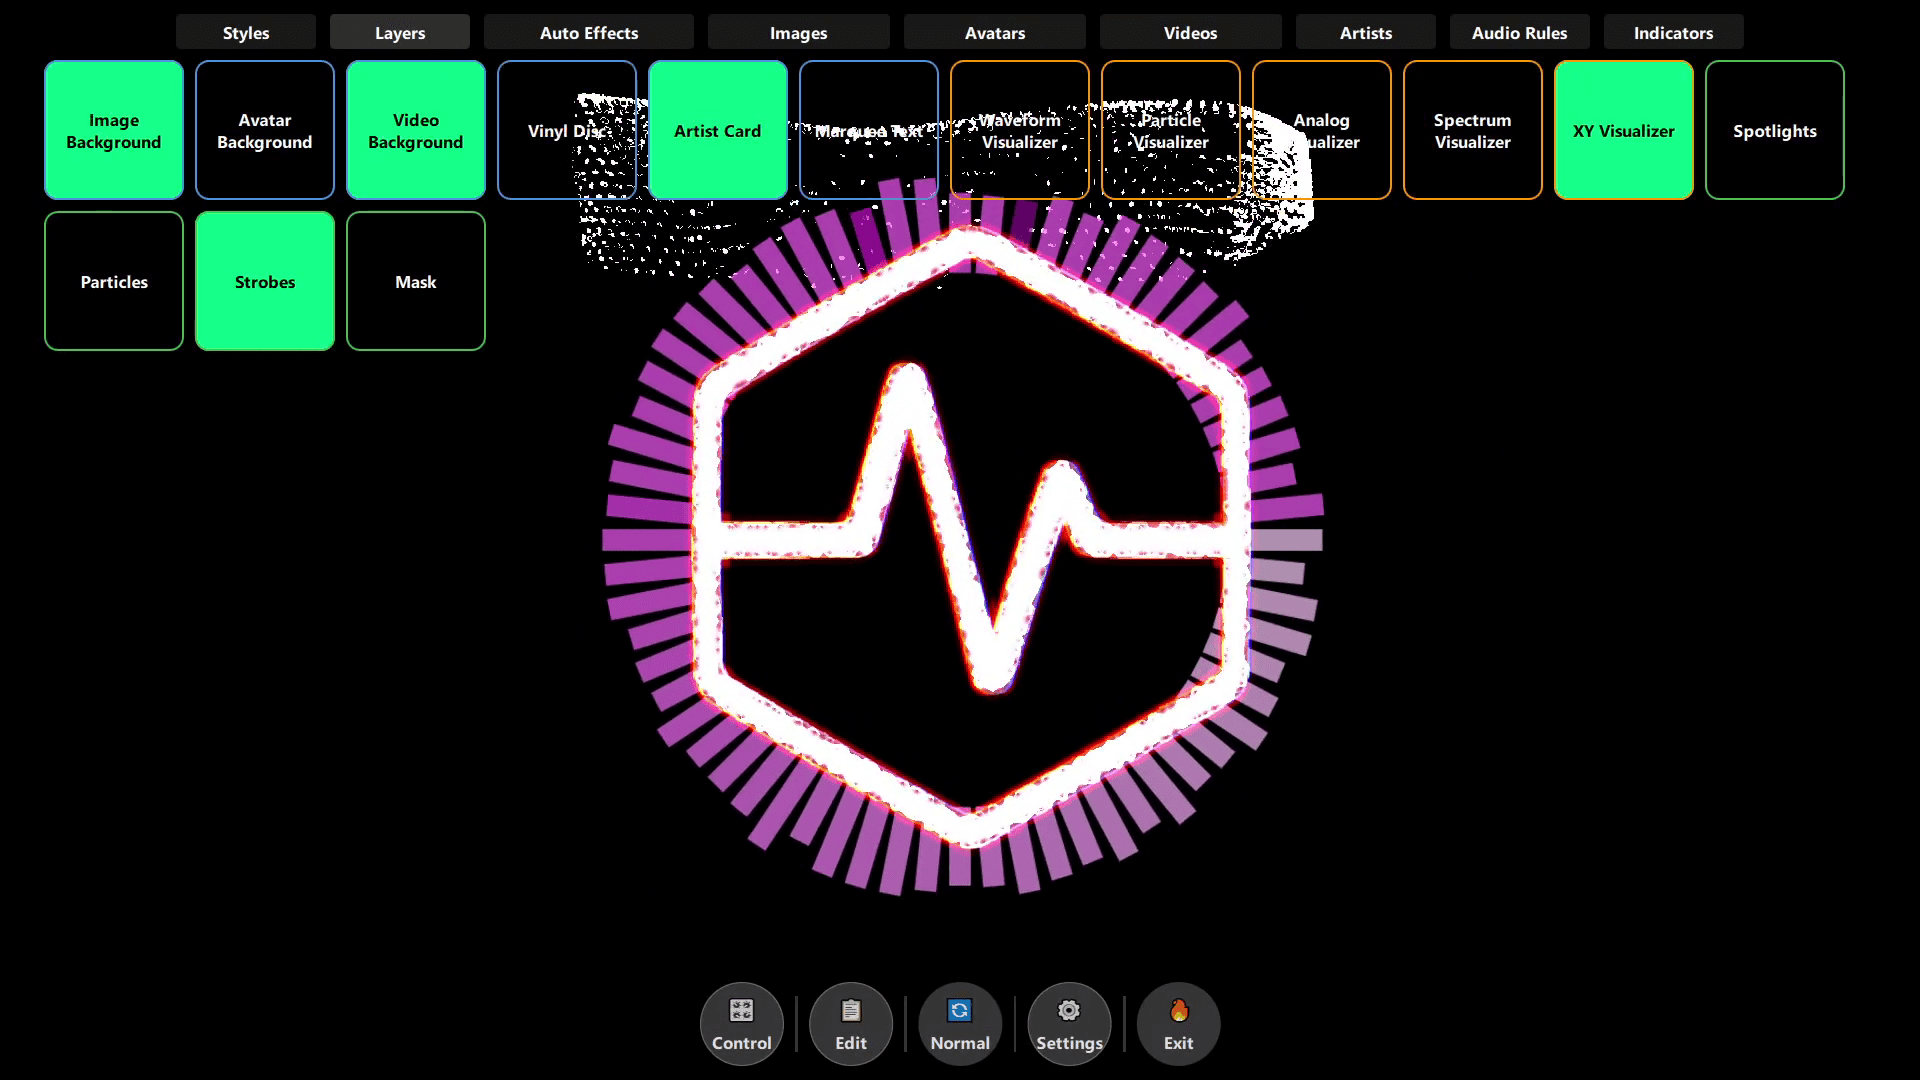Exit using the flame icon
The height and width of the screenshot is (1080, 1920).
[1178, 1022]
